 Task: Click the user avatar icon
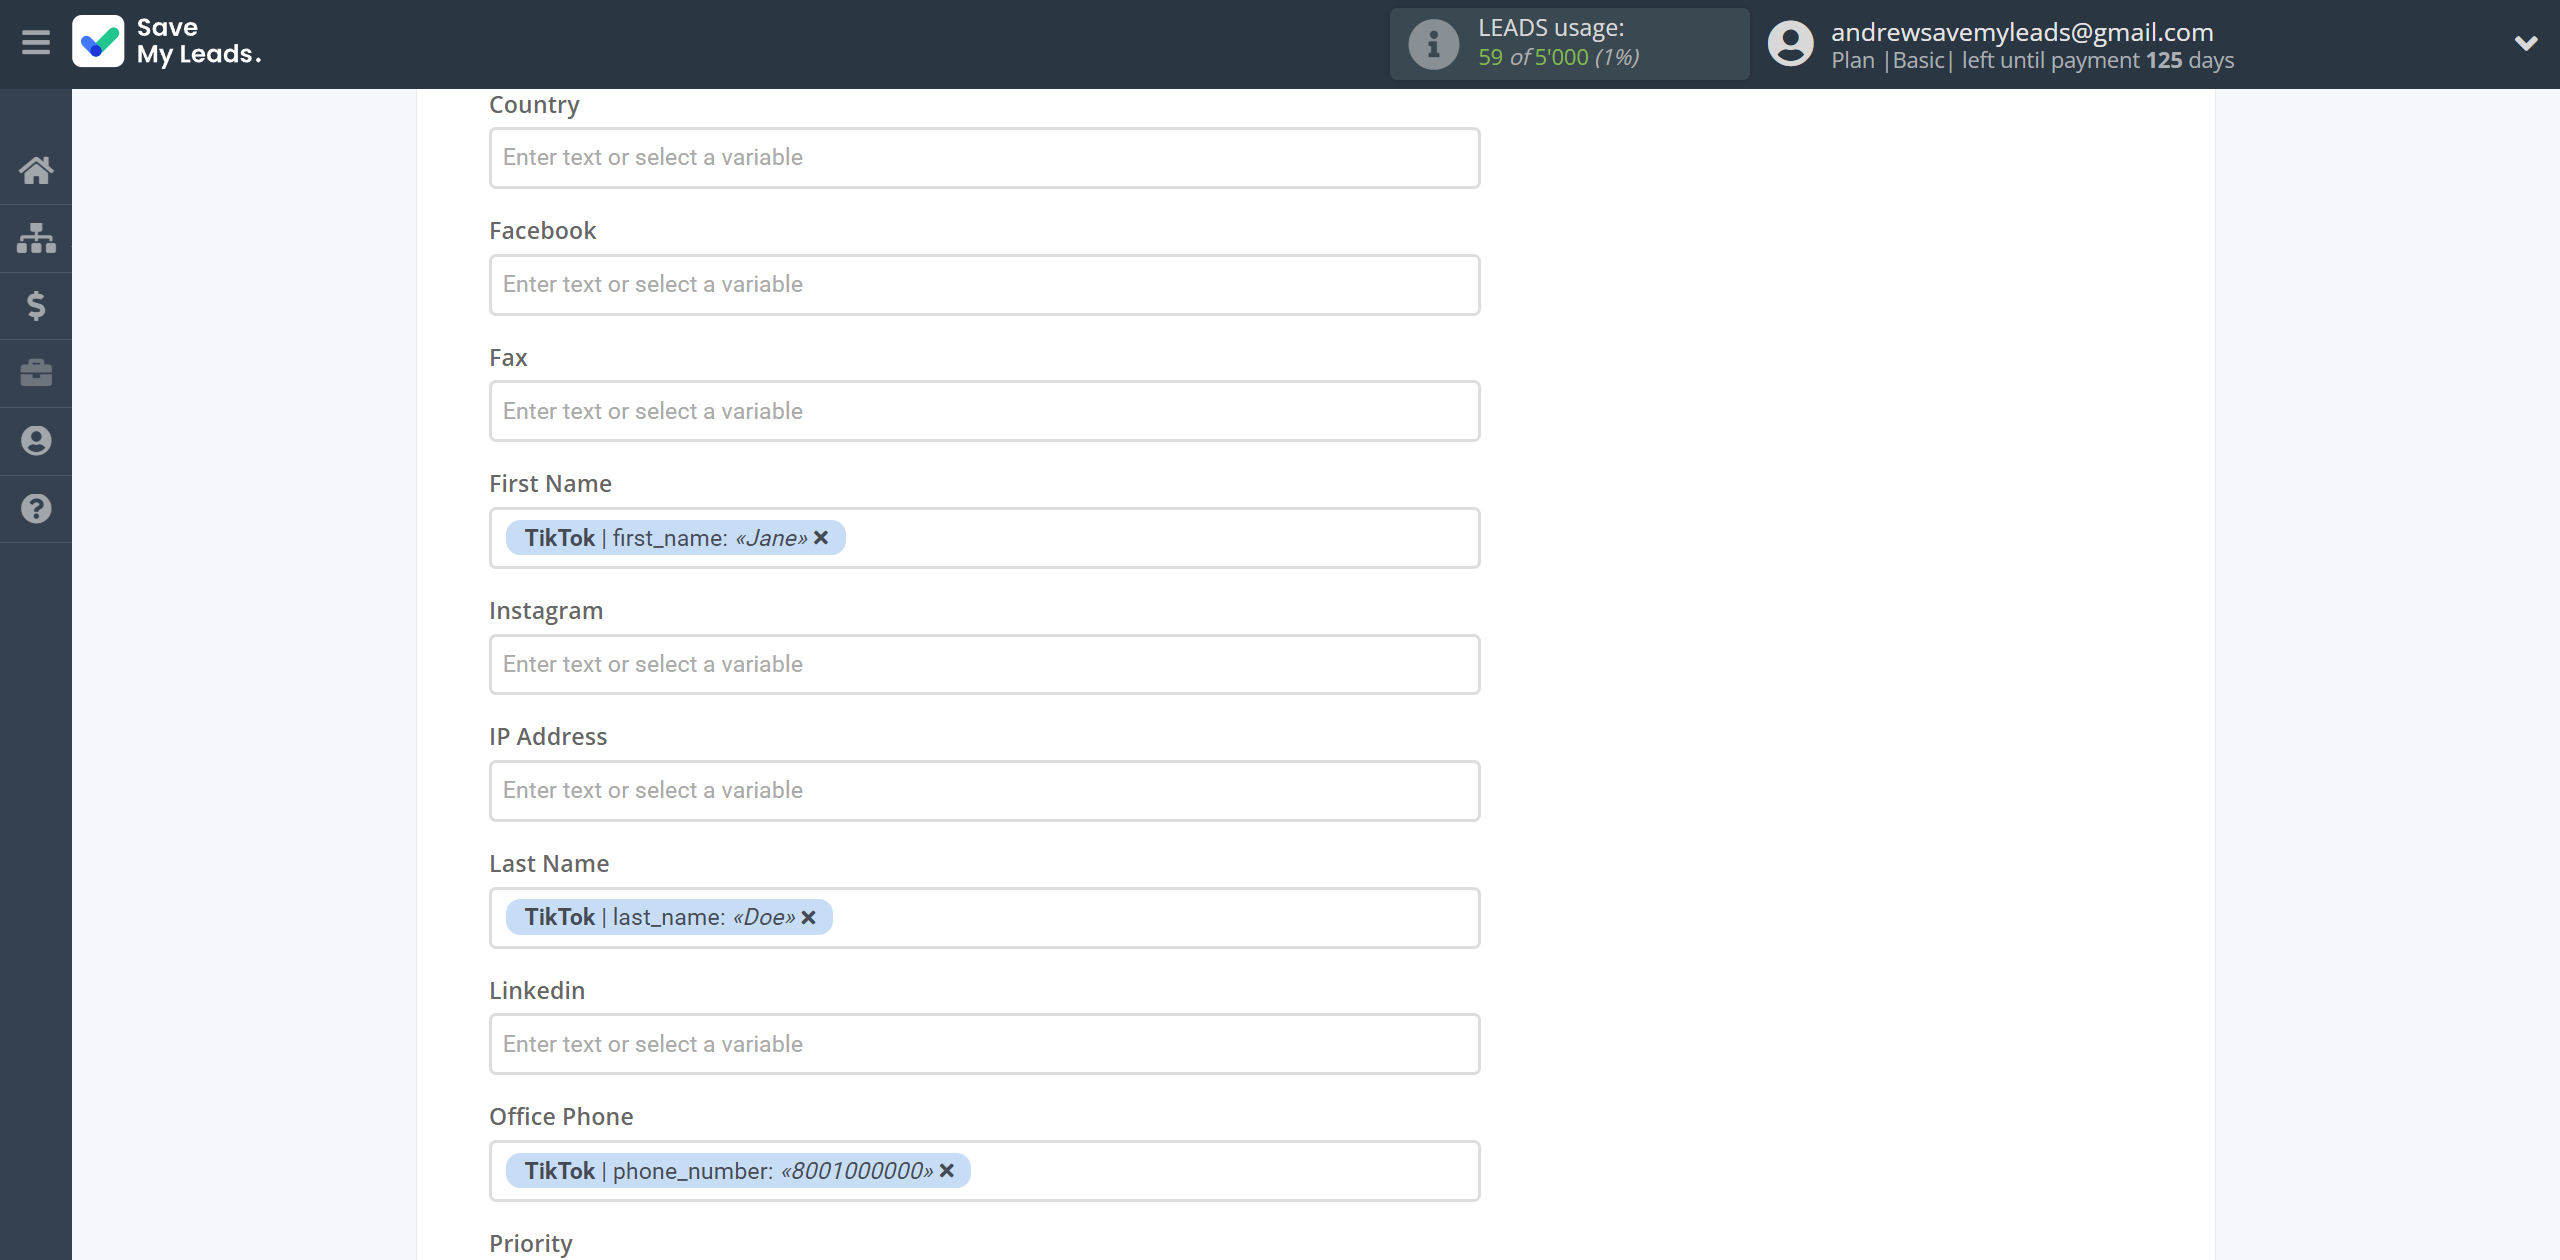pyautogui.click(x=1790, y=44)
